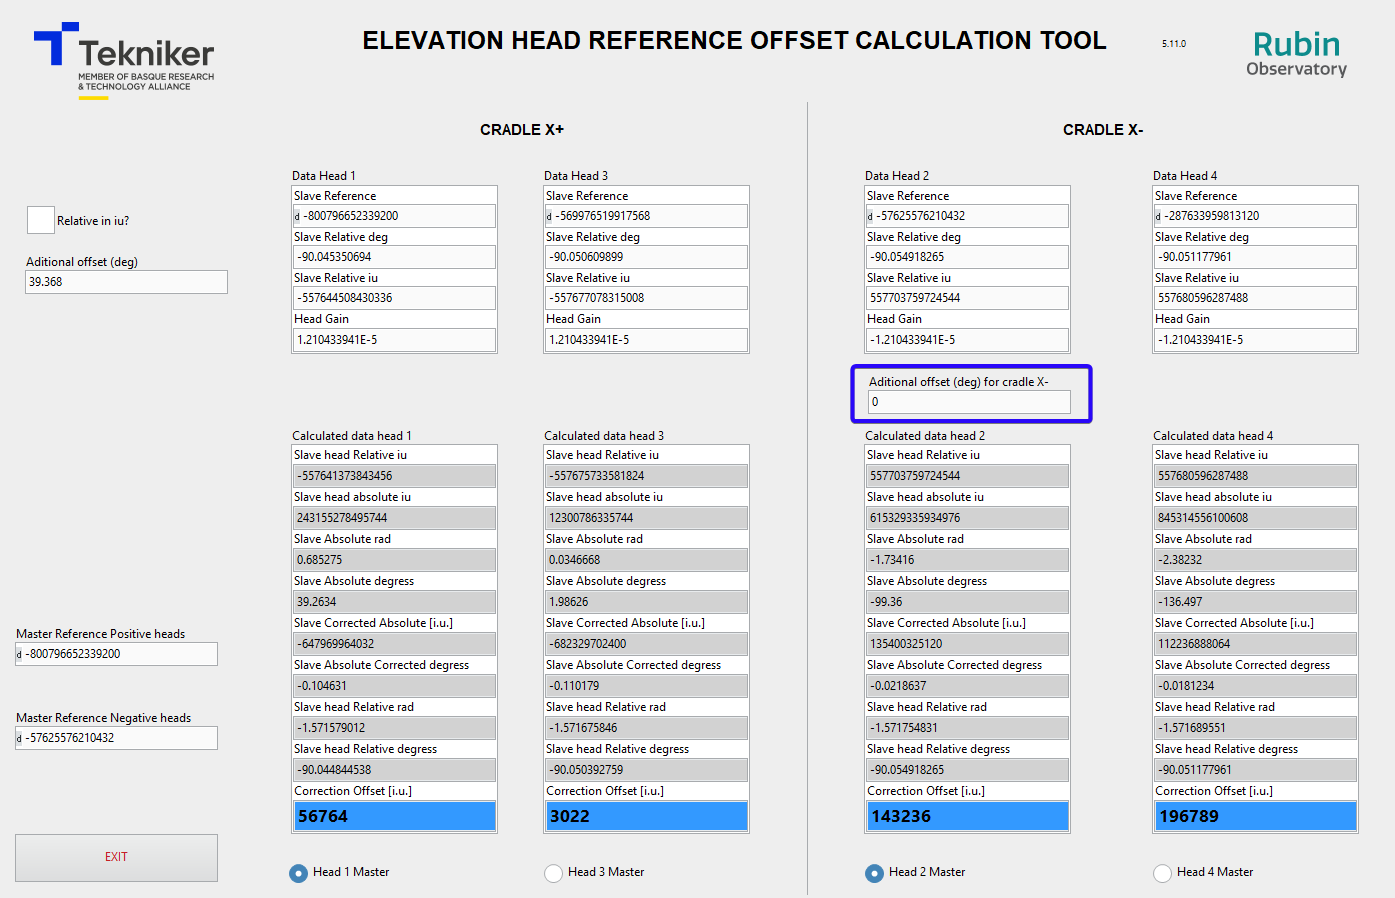Click the Master Reference Positive heads field
1395x898 pixels.
click(x=116, y=654)
